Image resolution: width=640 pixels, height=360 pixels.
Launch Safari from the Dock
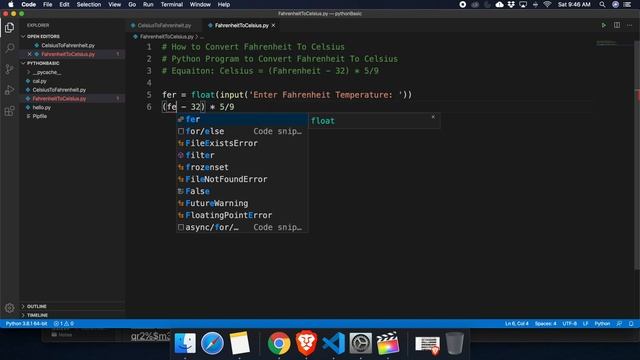[x=212, y=343]
